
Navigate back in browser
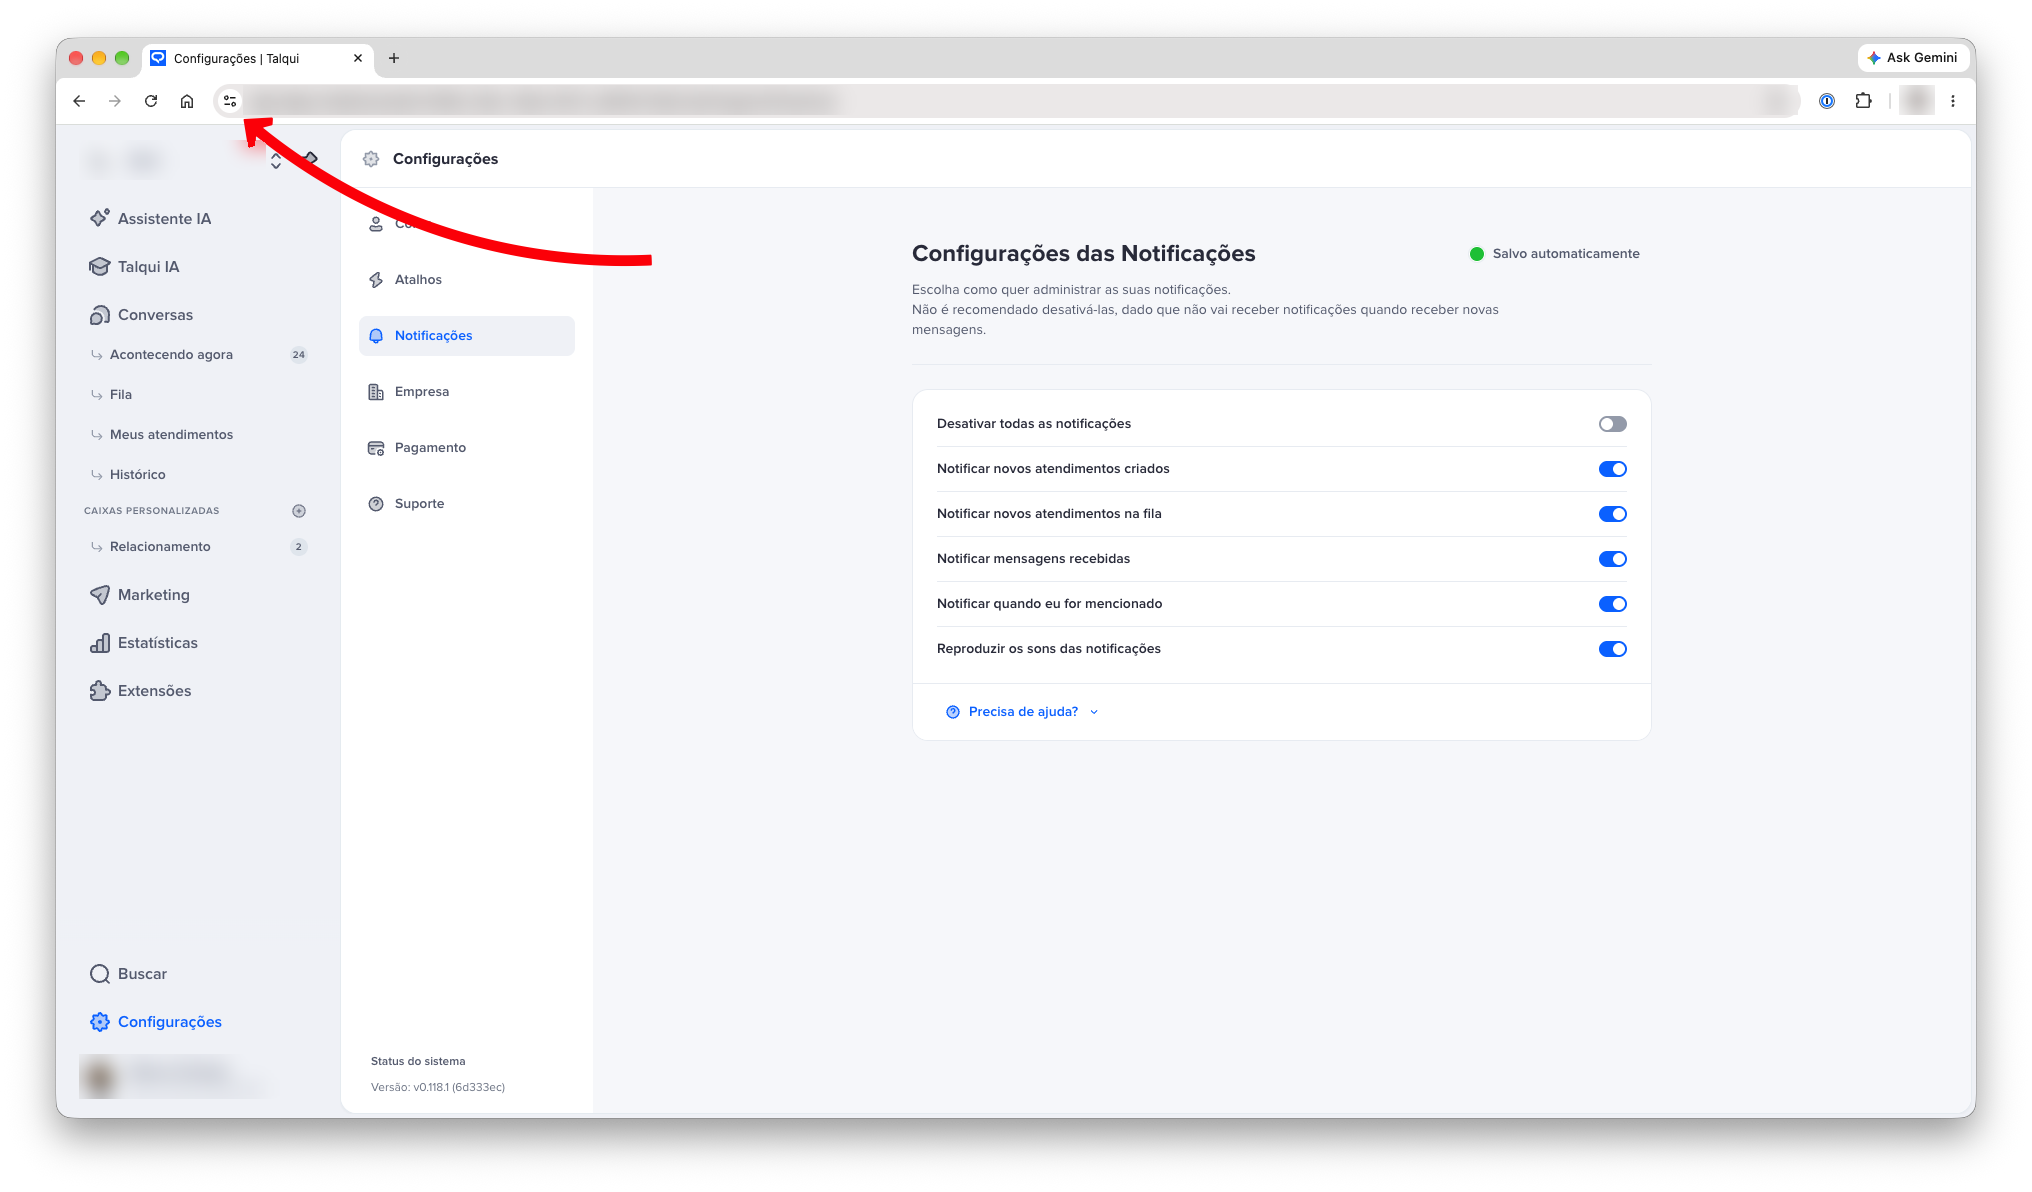point(79,101)
